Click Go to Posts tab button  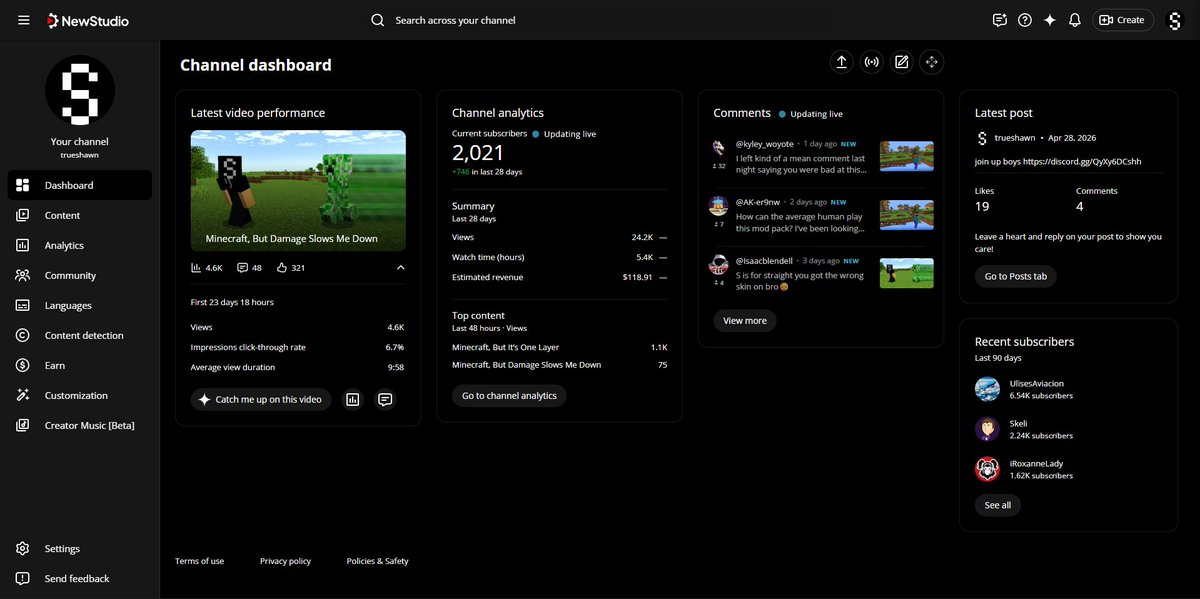tap(1016, 276)
